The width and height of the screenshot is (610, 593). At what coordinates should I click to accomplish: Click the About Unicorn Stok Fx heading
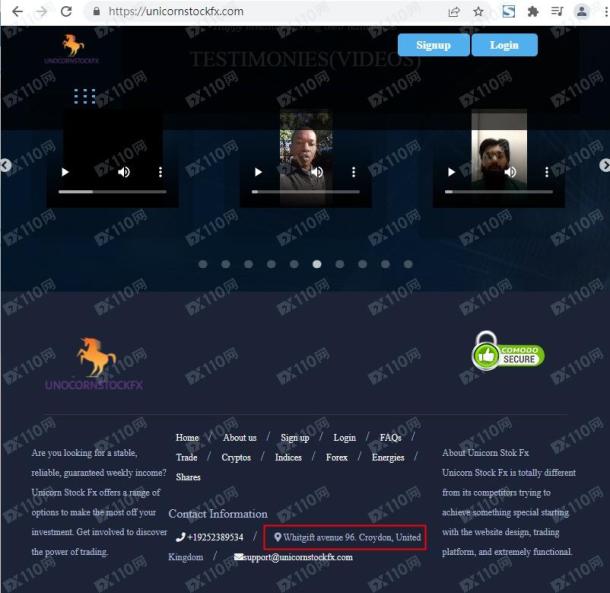pos(486,453)
